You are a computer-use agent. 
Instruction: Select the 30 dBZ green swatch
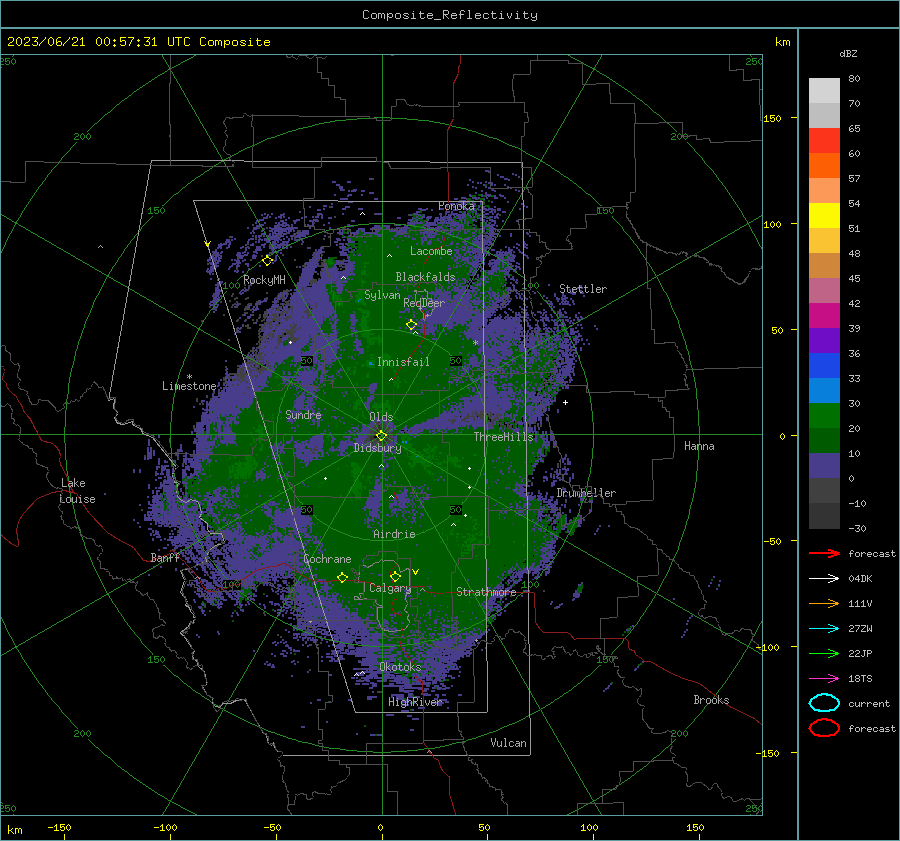click(x=824, y=415)
